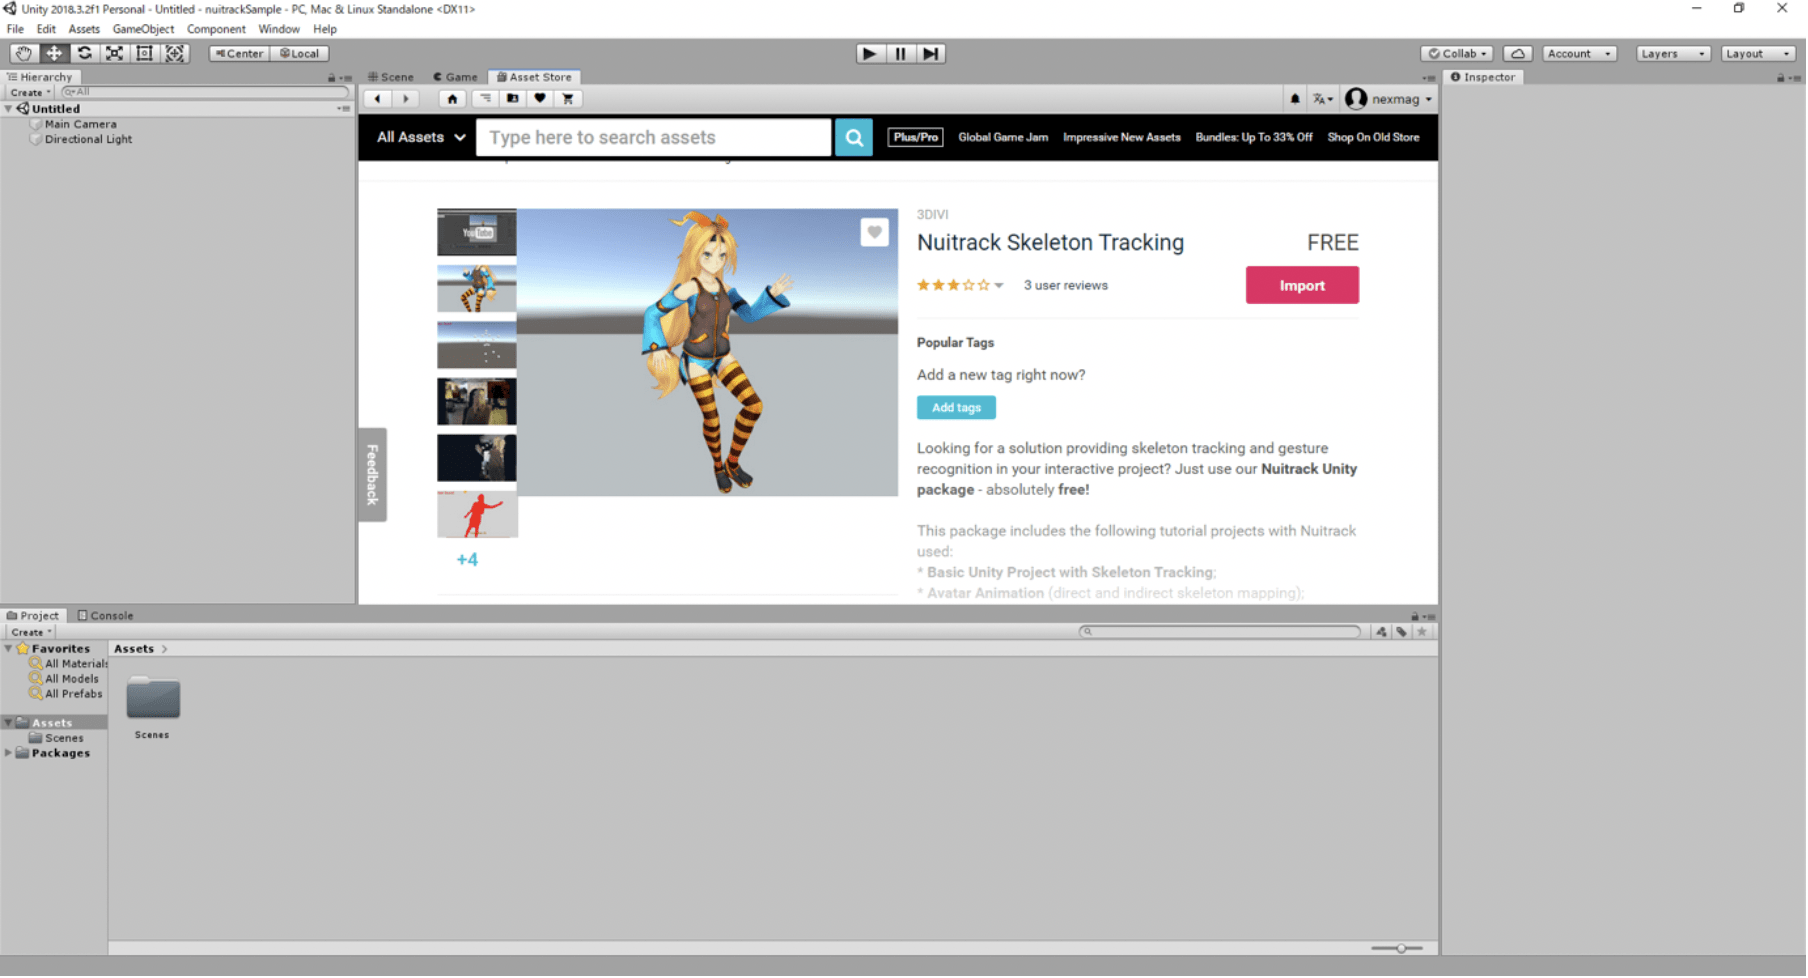Screen dimensions: 1808x978
Task: Expand the star rating dropdown arrow
Action: tap(999, 286)
